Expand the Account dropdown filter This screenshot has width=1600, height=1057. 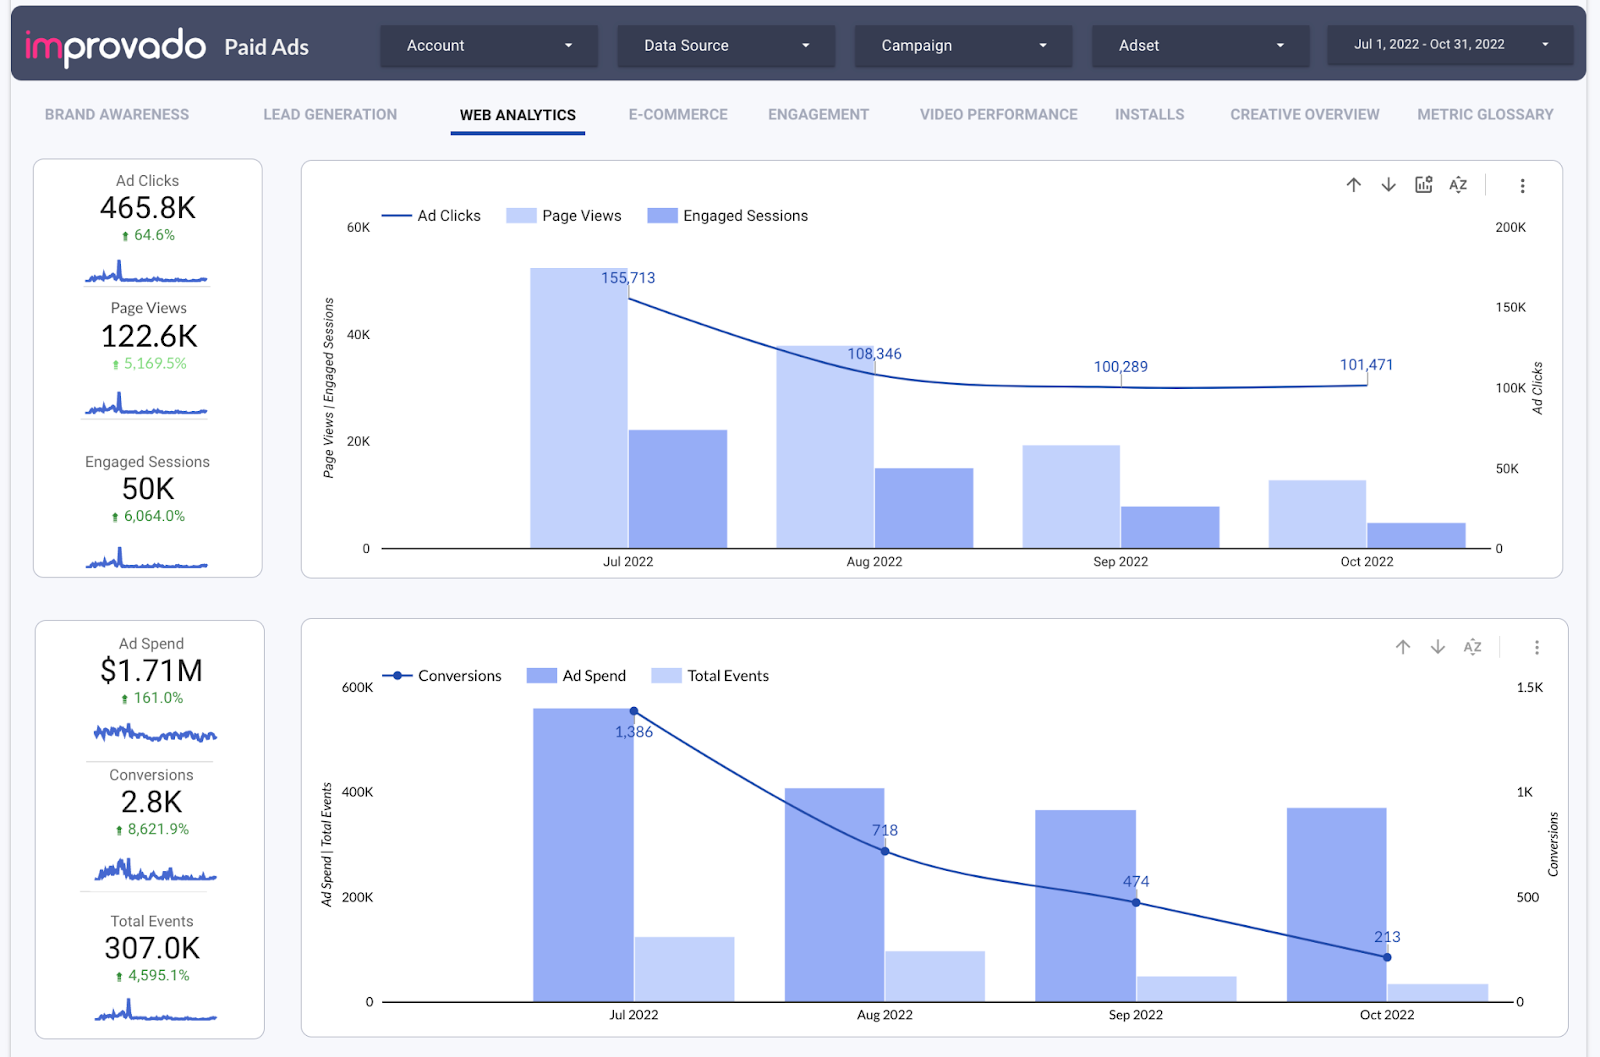click(x=489, y=46)
